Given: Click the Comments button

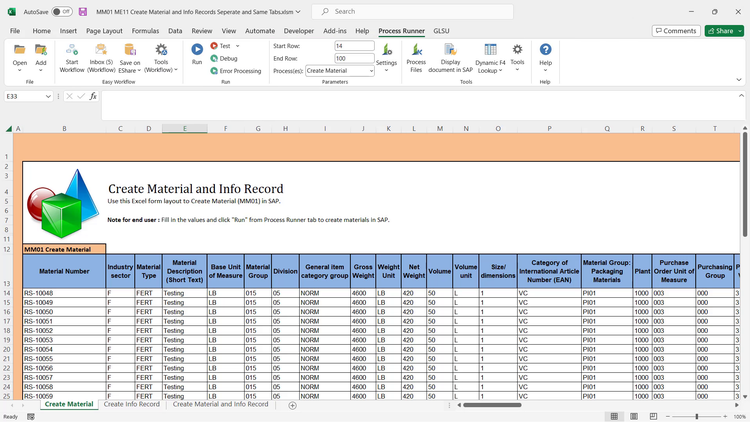Looking at the screenshot, I should click(x=676, y=31).
